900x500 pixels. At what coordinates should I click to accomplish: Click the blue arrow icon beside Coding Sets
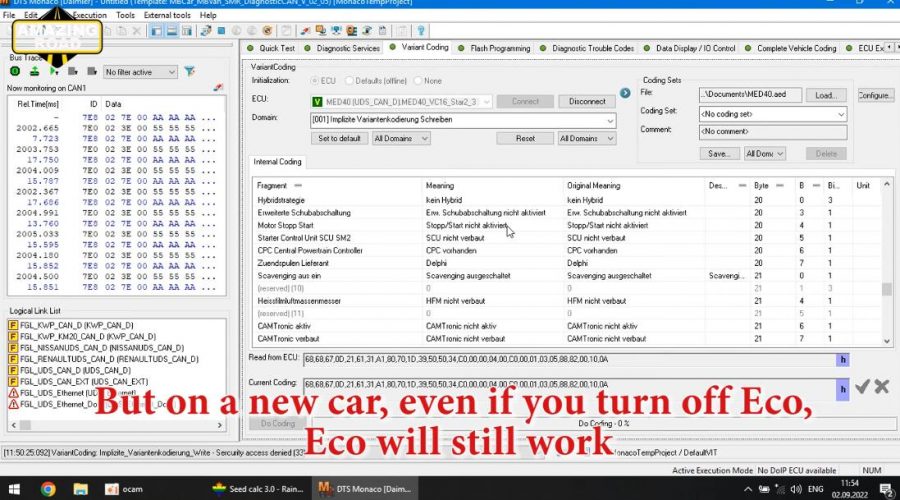point(625,92)
